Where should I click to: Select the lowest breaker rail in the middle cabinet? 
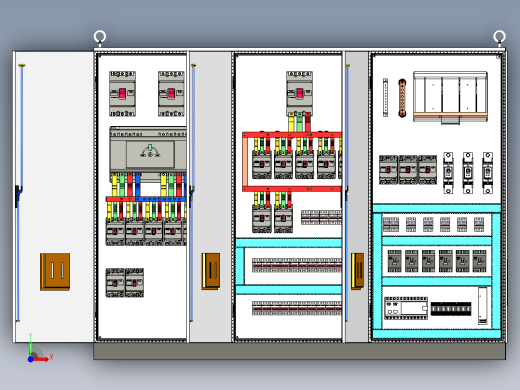(297, 308)
